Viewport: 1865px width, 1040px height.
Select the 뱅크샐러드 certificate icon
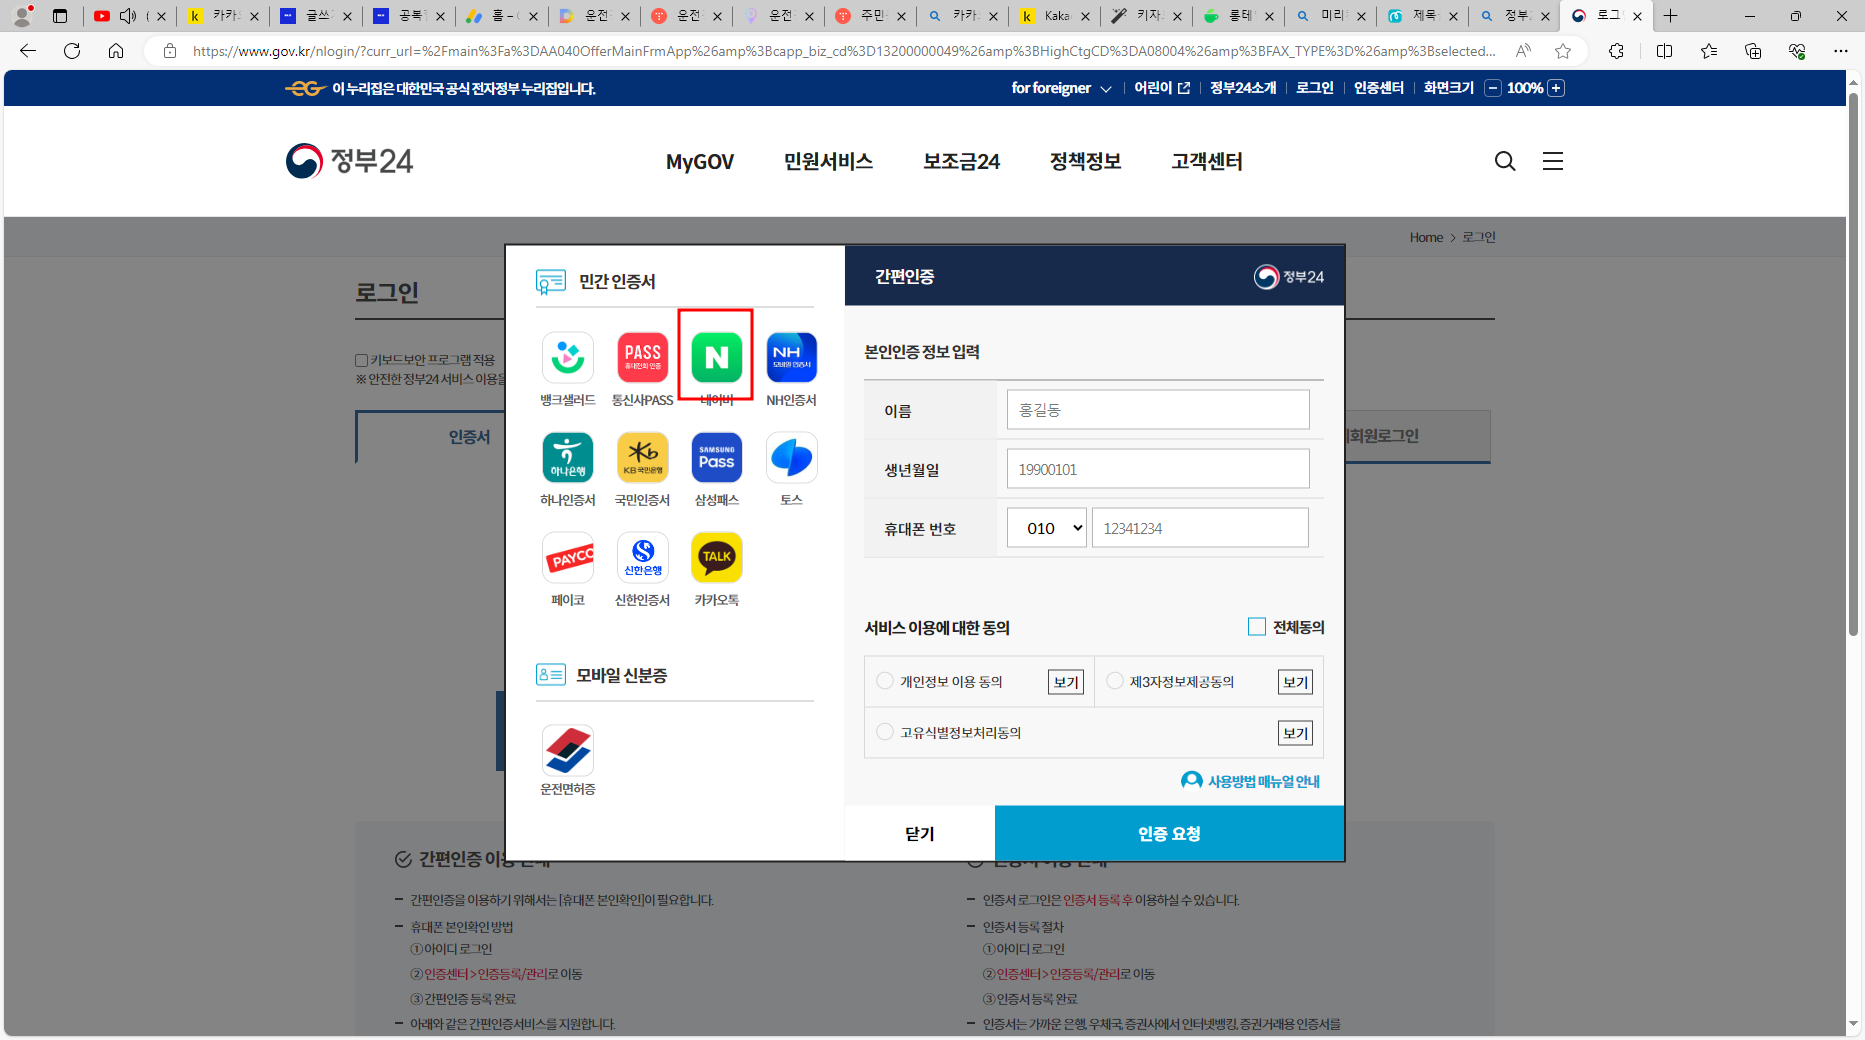pyautogui.click(x=568, y=358)
